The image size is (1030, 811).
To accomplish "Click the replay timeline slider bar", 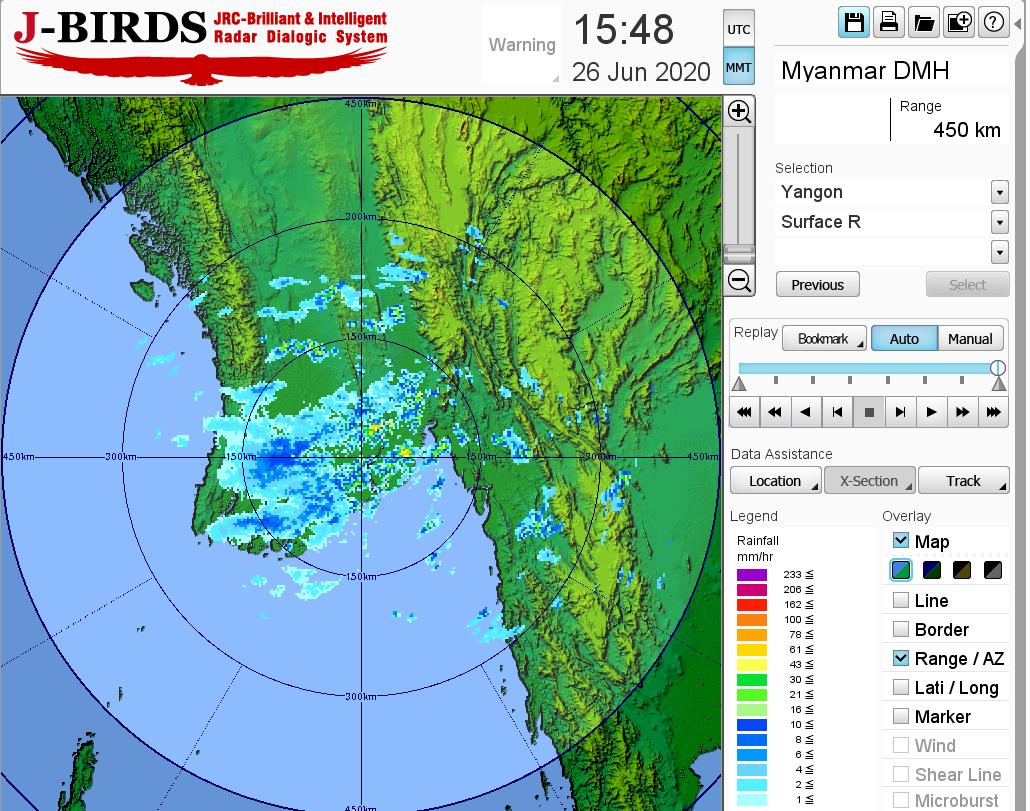I will [866, 369].
